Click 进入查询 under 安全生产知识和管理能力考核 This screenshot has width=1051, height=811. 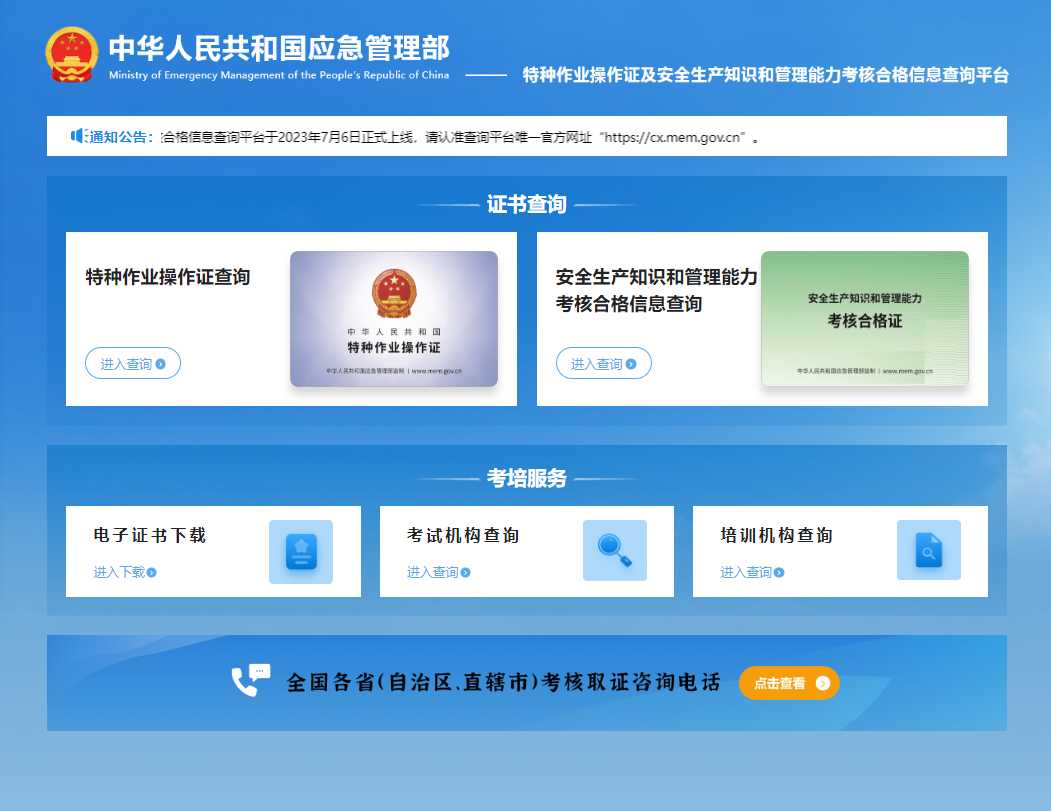(x=603, y=363)
